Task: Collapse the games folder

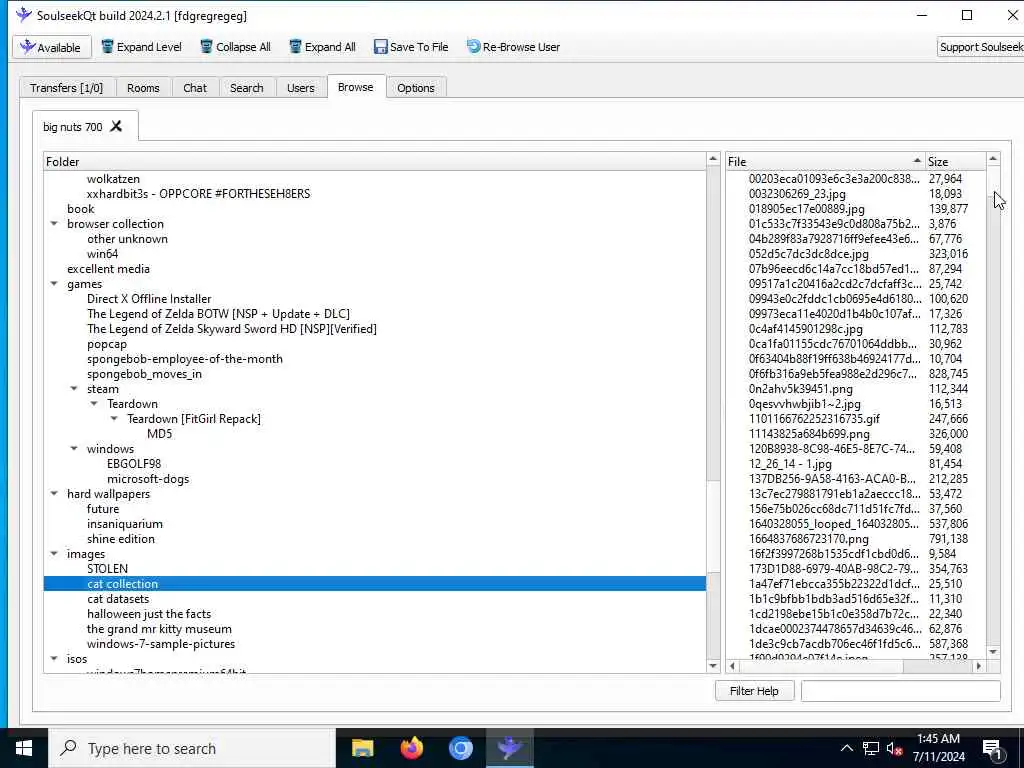Action: click(54, 283)
